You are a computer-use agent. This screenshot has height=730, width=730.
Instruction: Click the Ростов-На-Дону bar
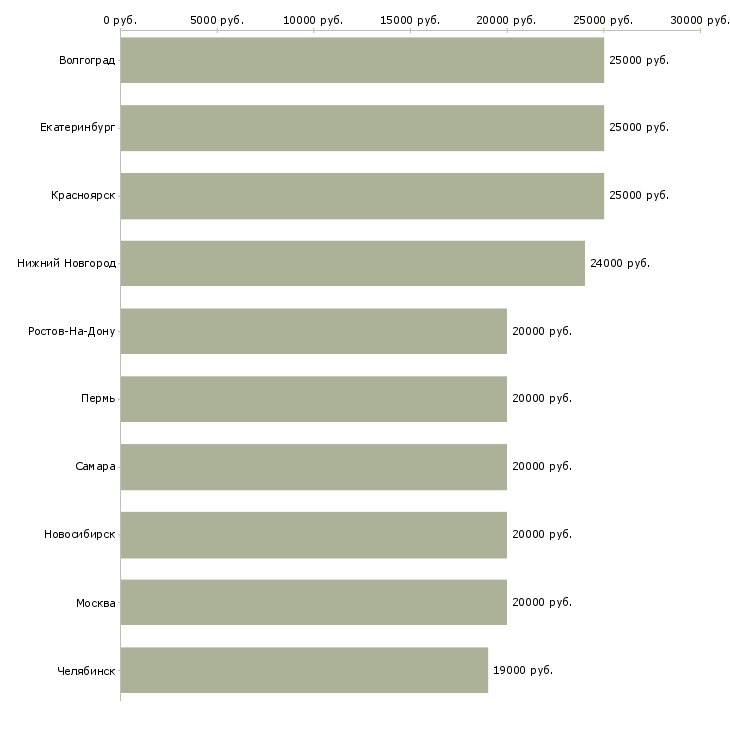314,331
